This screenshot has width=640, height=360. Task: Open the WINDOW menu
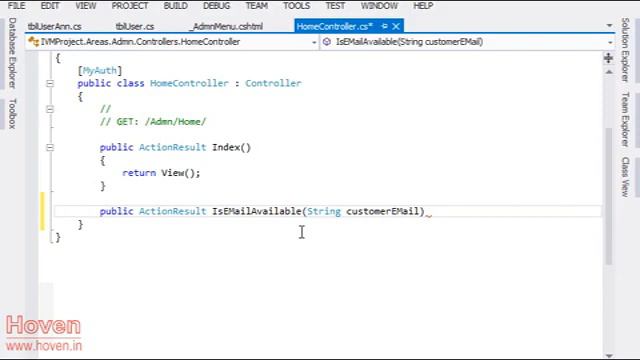click(379, 6)
